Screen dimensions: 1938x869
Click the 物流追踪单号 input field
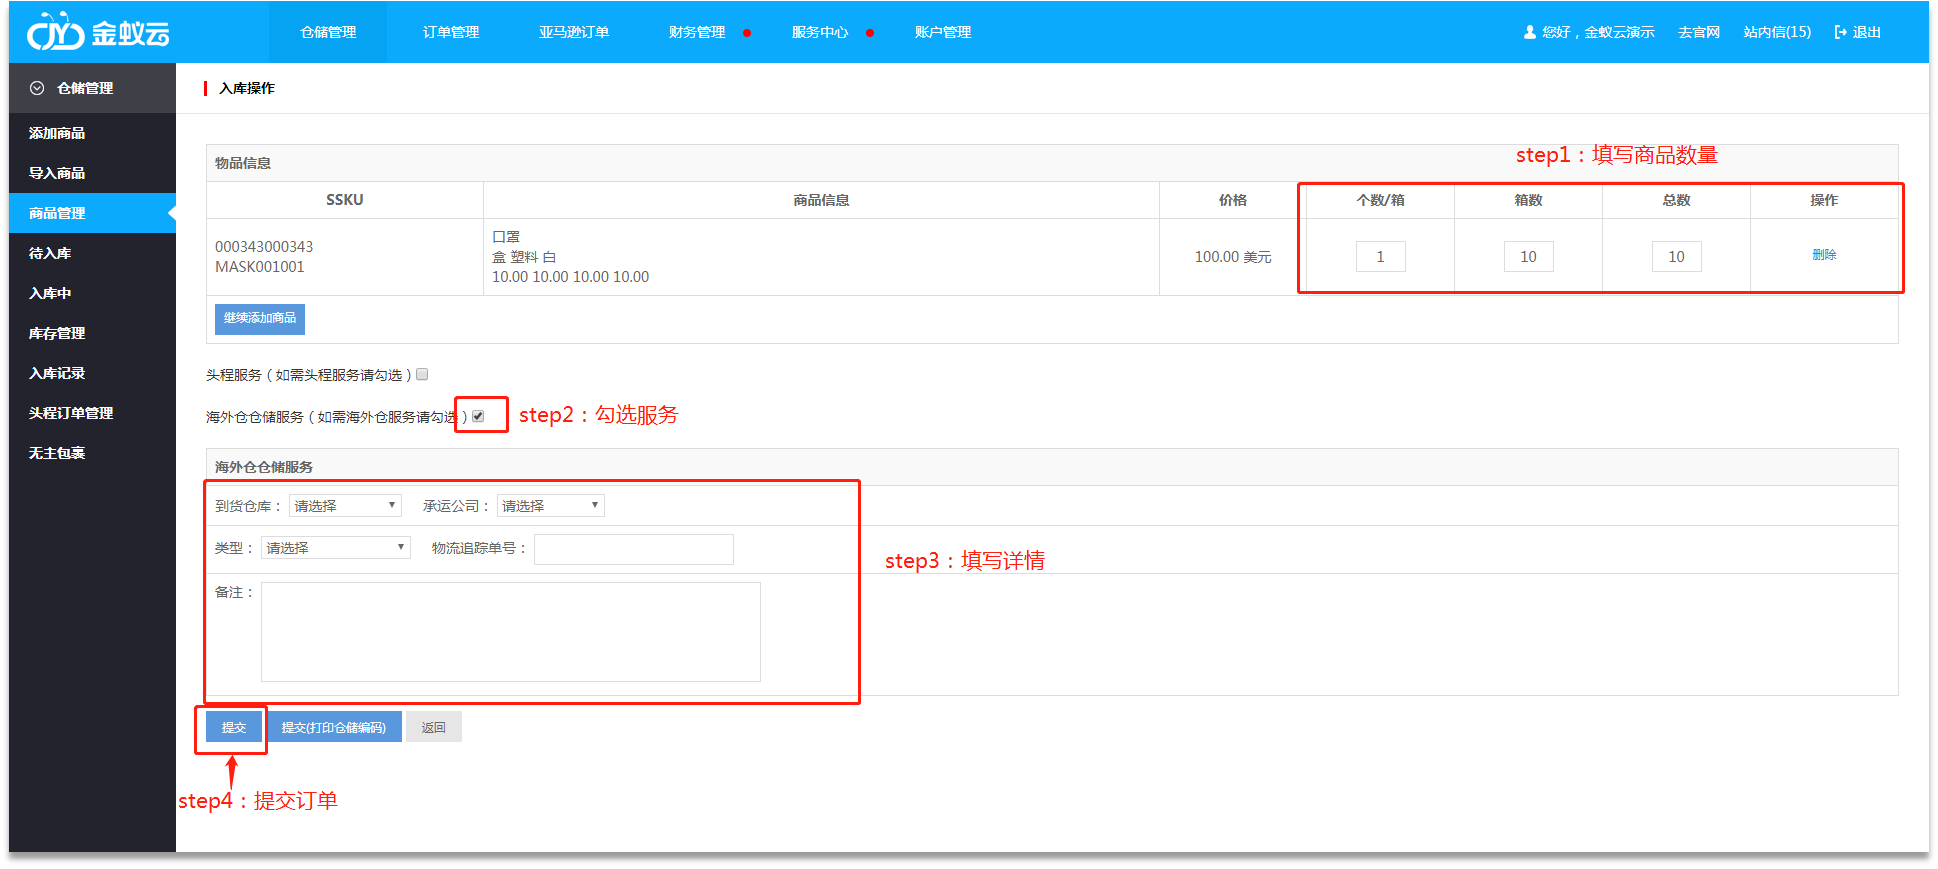[633, 549]
